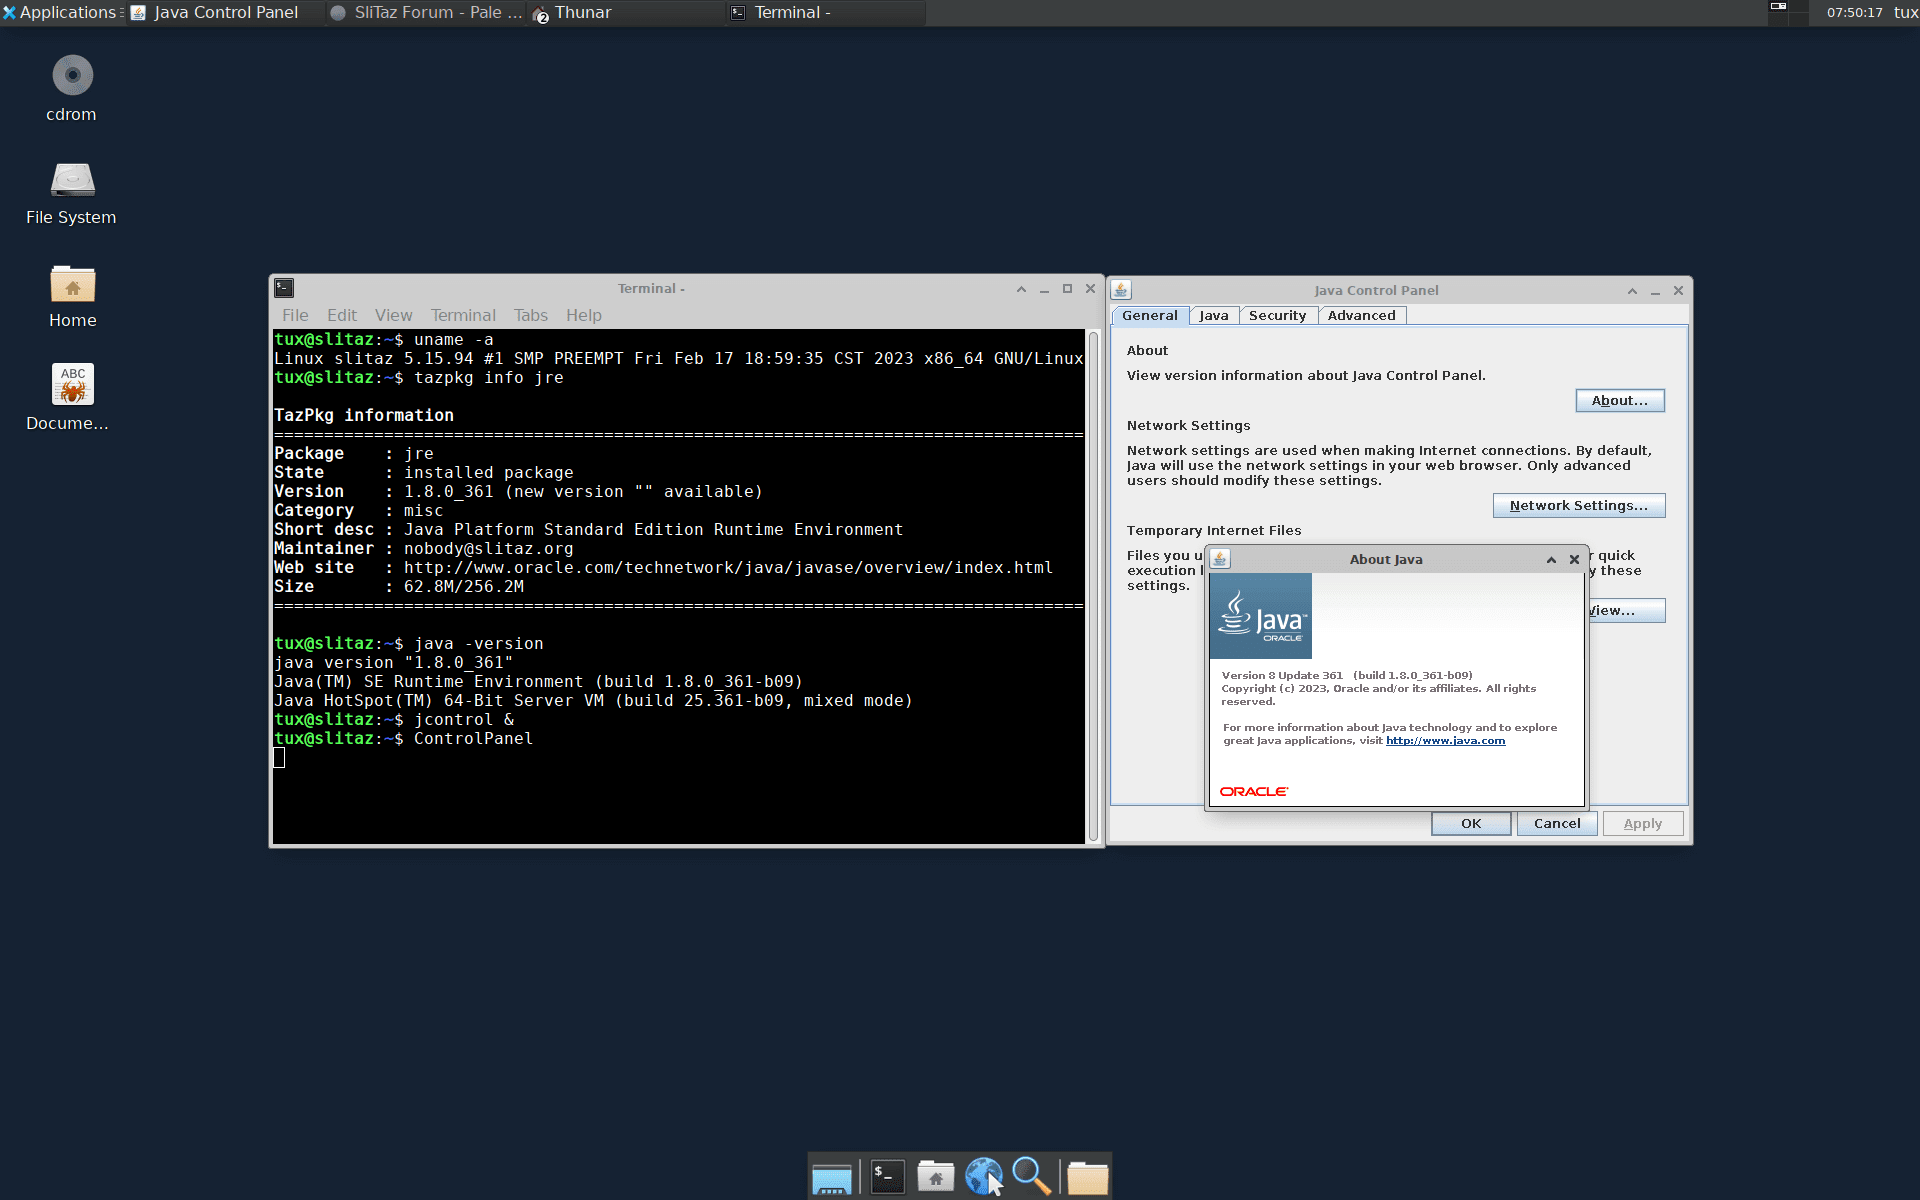1920x1200 pixels.
Task: Open the home folder dock icon
Action: tap(935, 1177)
